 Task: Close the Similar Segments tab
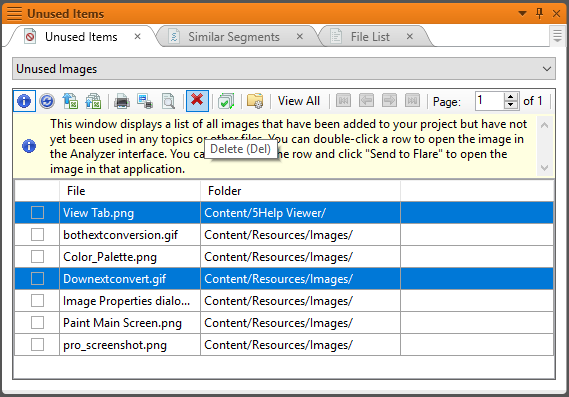click(300, 36)
